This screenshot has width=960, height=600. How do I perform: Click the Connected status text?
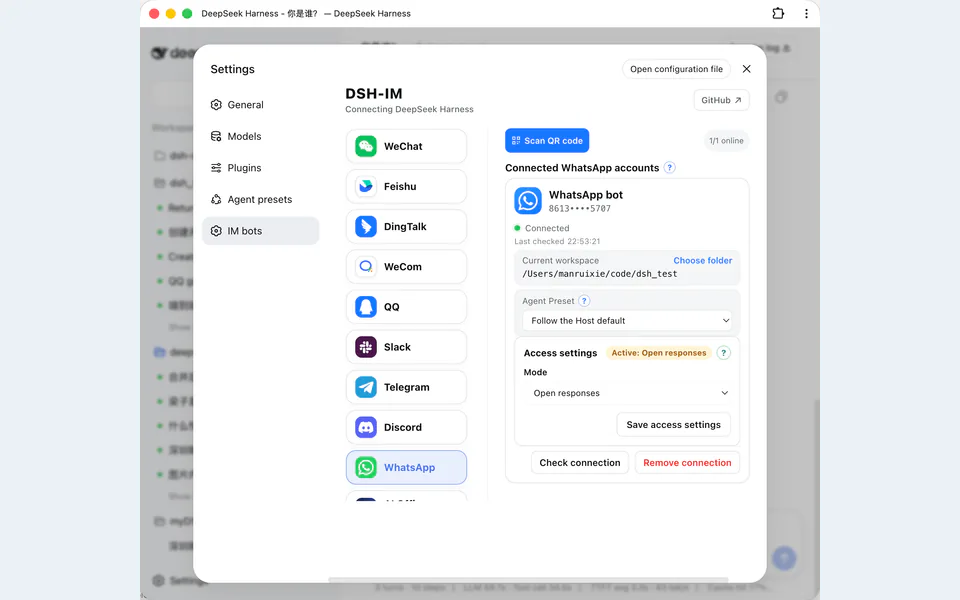[547, 228]
